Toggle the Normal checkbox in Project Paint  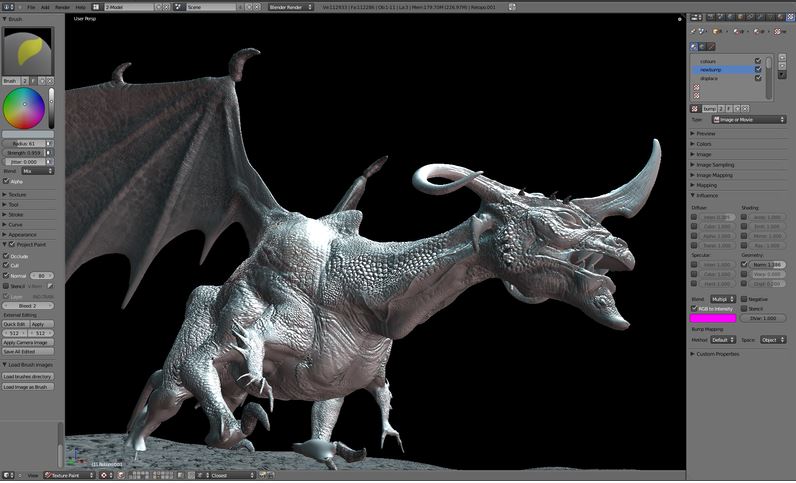point(6,276)
